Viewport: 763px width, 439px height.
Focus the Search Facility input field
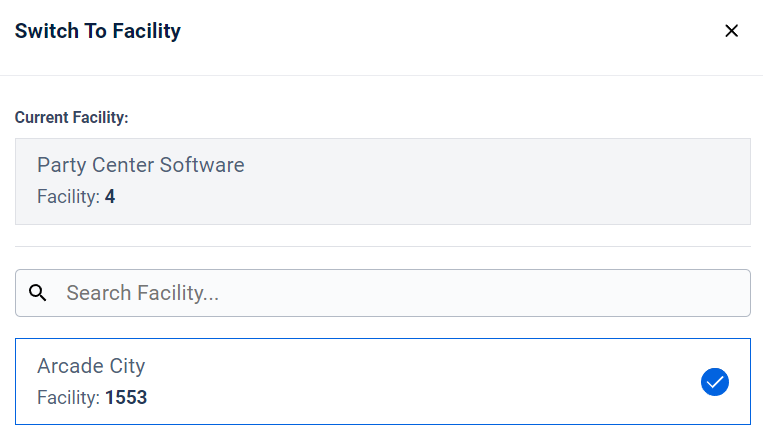[383, 293]
